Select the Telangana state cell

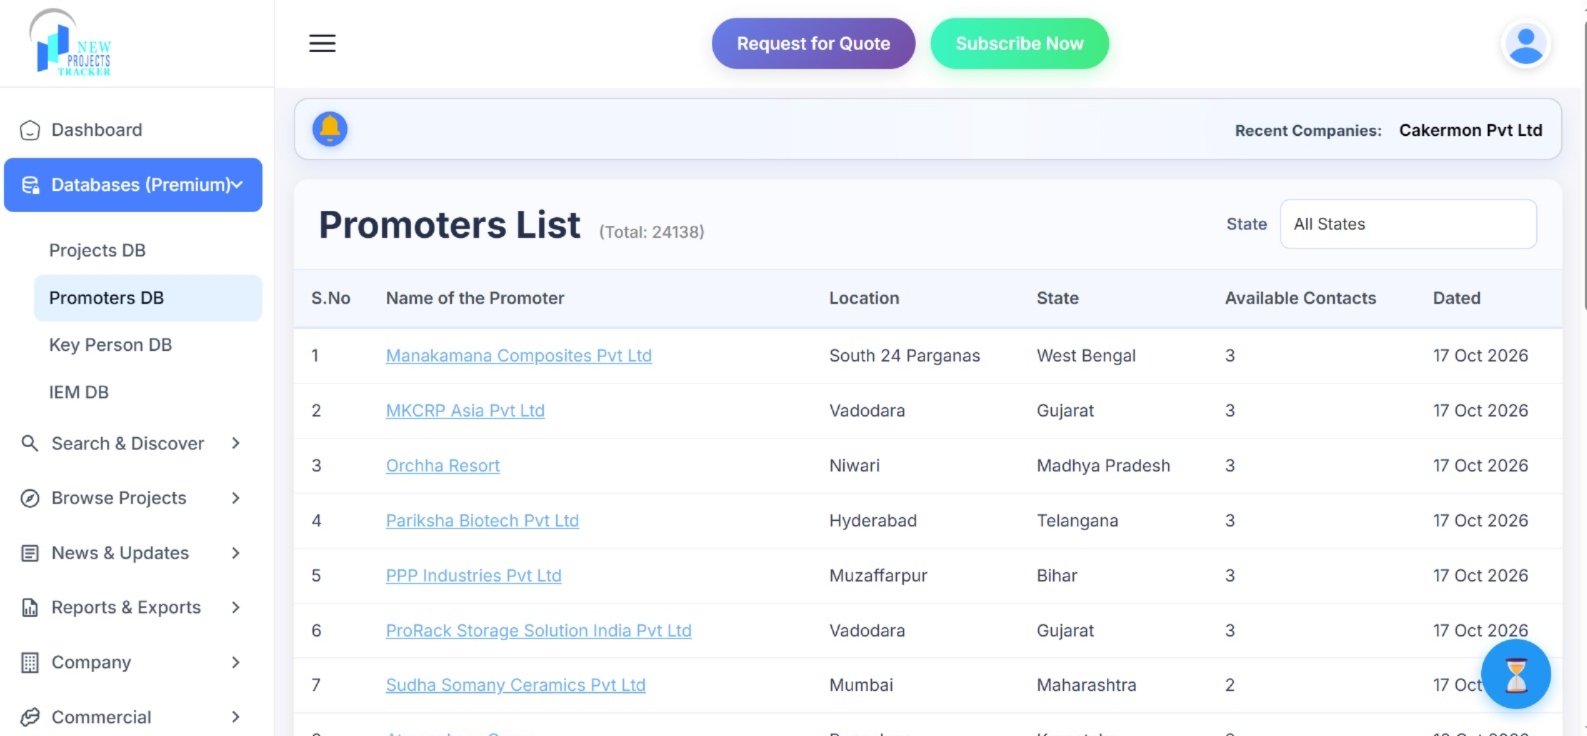pyautogui.click(x=1077, y=521)
